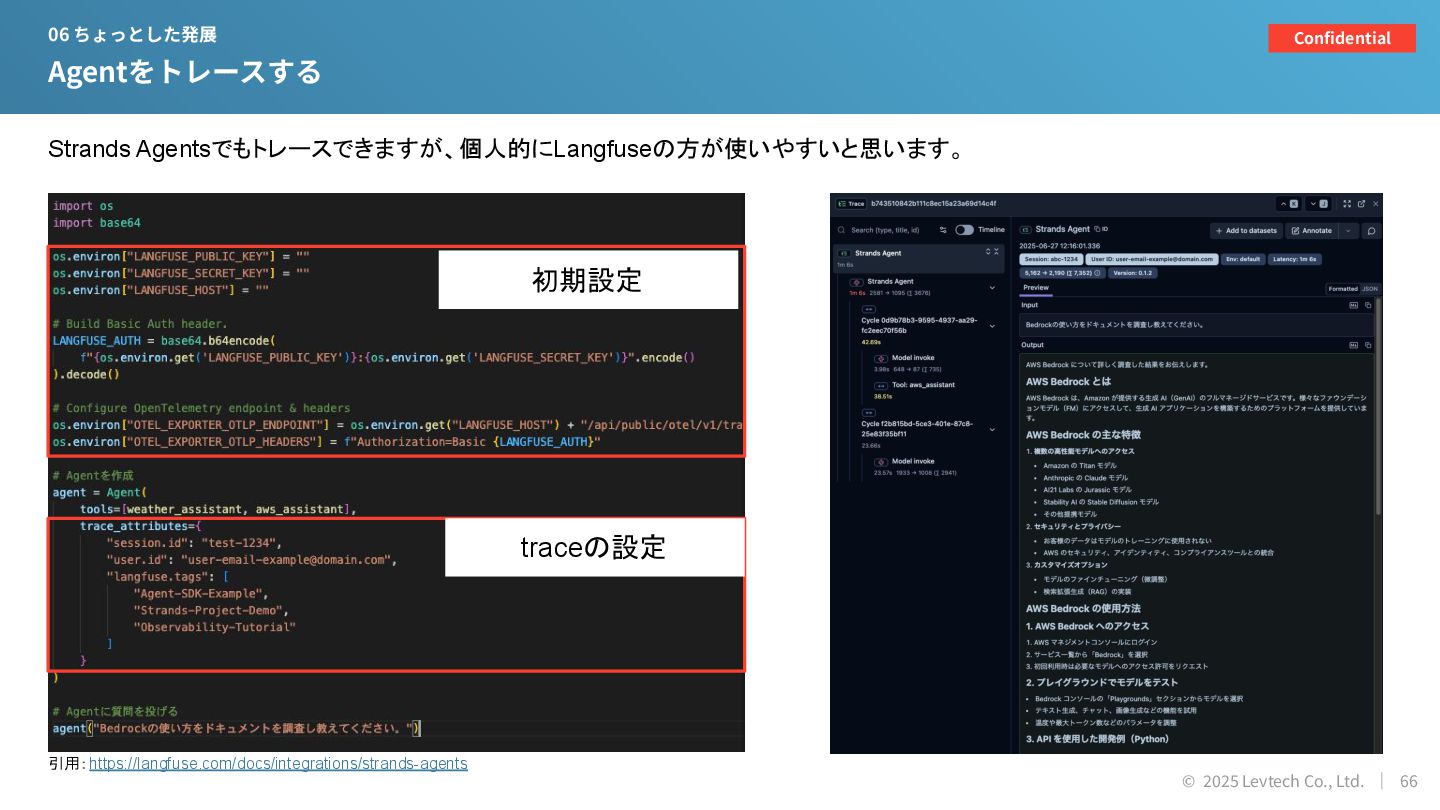Click the agent("Bedrockの使い方…") code line
Image resolution: width=1440 pixels, height=810 pixels.
click(x=237, y=728)
